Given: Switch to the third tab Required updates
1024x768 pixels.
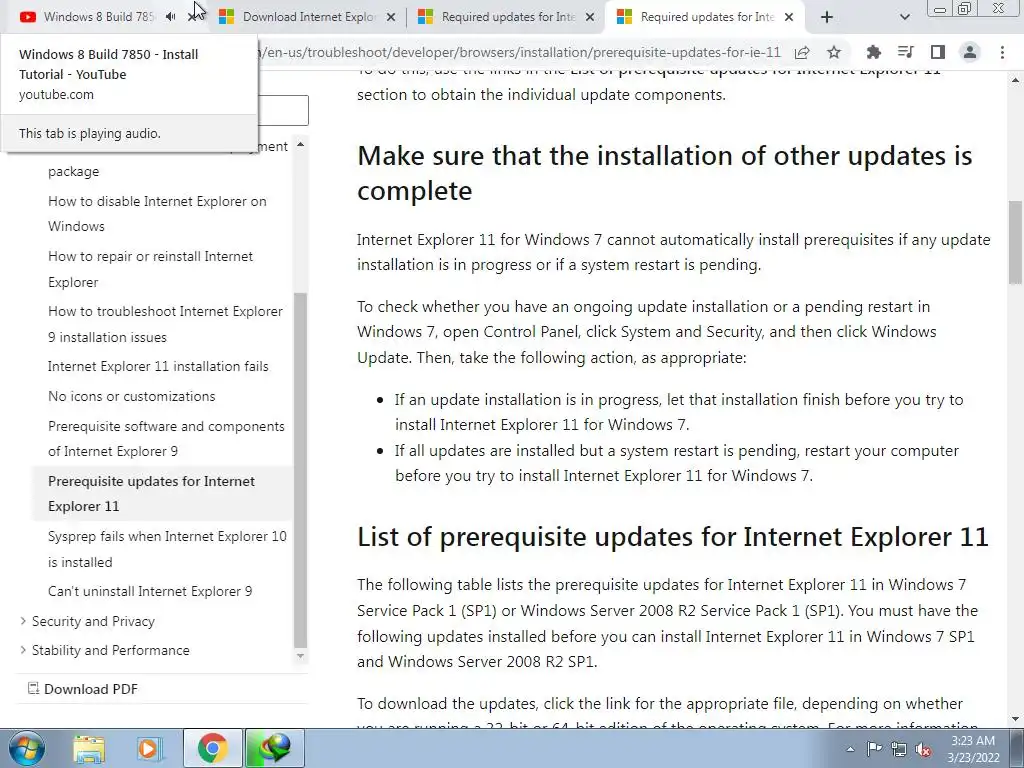Looking at the screenshot, I should click(506, 17).
